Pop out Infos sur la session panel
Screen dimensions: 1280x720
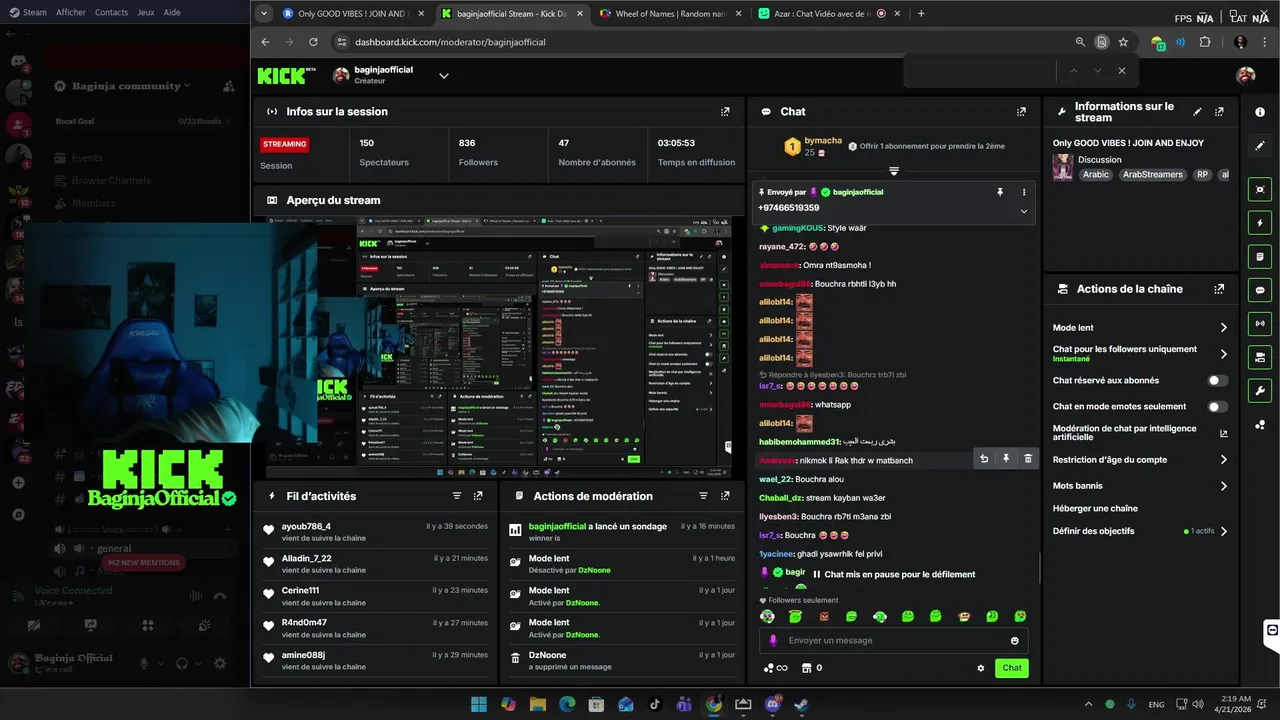point(725,112)
